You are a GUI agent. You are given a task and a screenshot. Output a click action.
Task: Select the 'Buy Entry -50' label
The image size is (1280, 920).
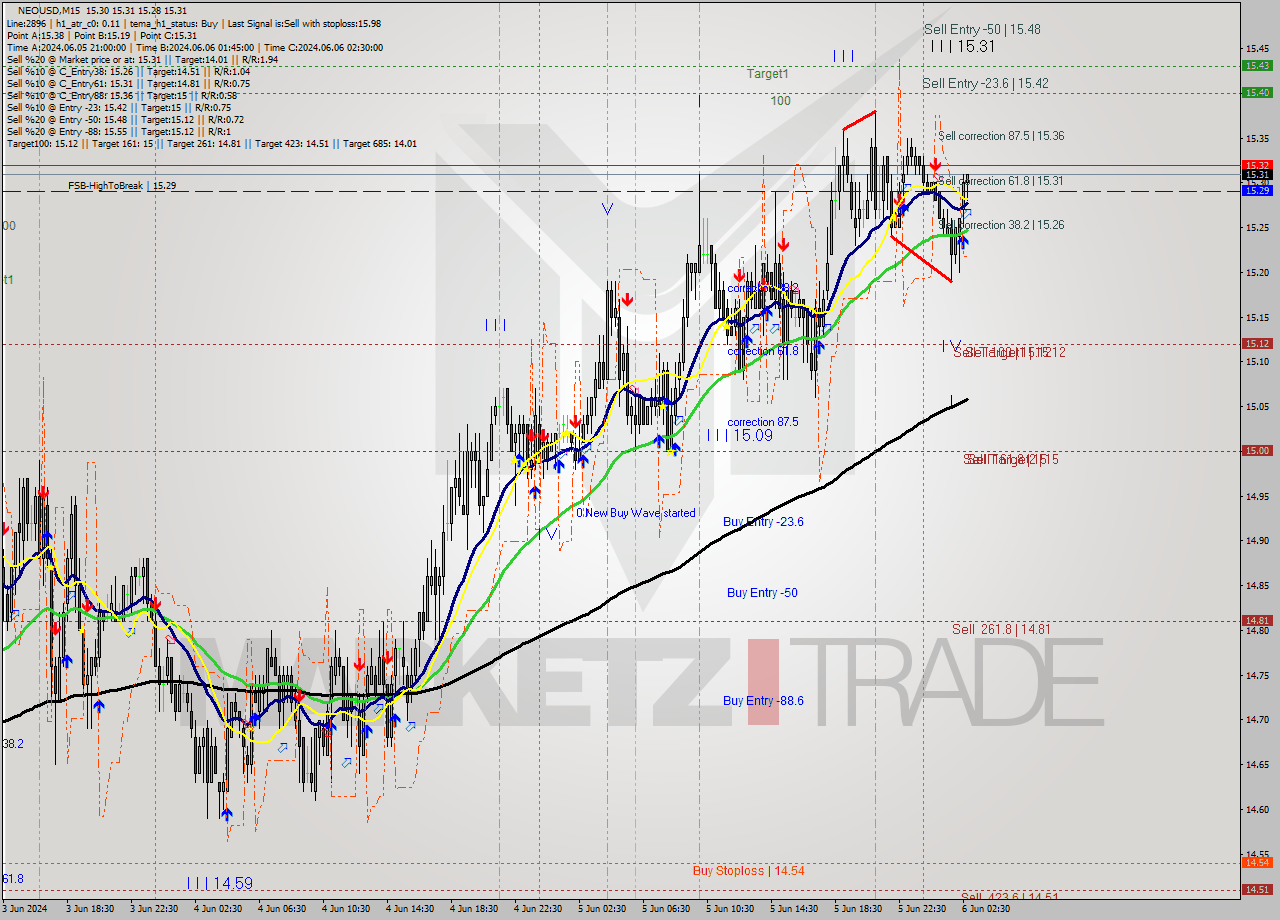point(762,593)
